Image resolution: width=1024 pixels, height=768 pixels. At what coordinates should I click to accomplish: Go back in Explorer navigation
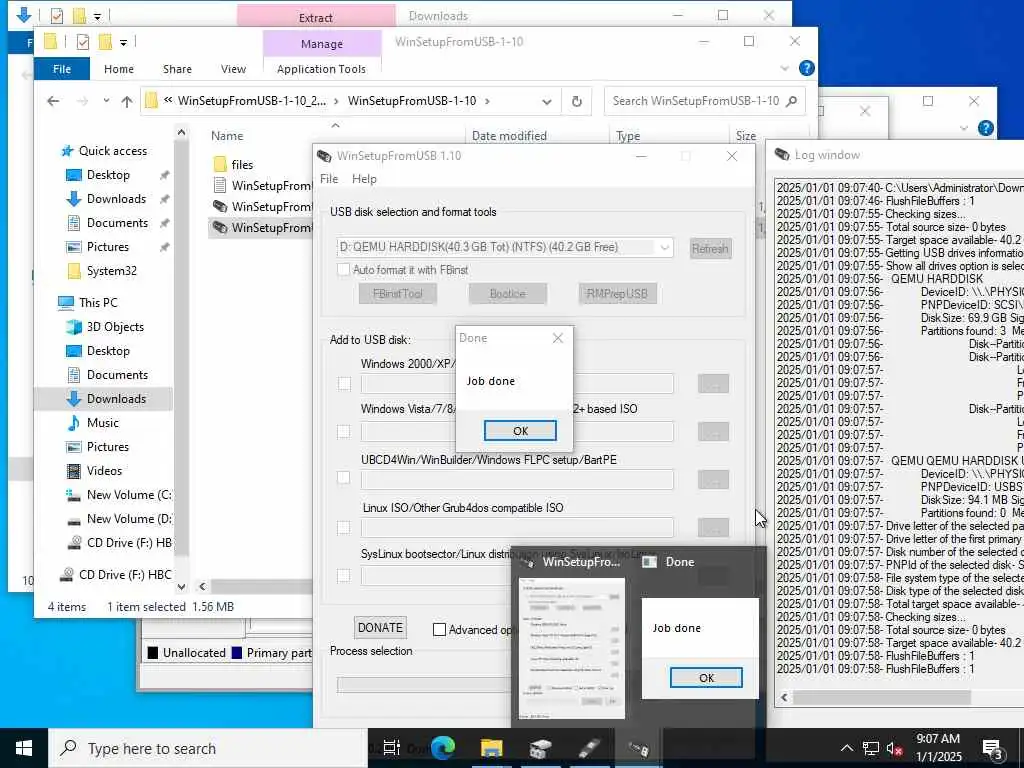53,101
